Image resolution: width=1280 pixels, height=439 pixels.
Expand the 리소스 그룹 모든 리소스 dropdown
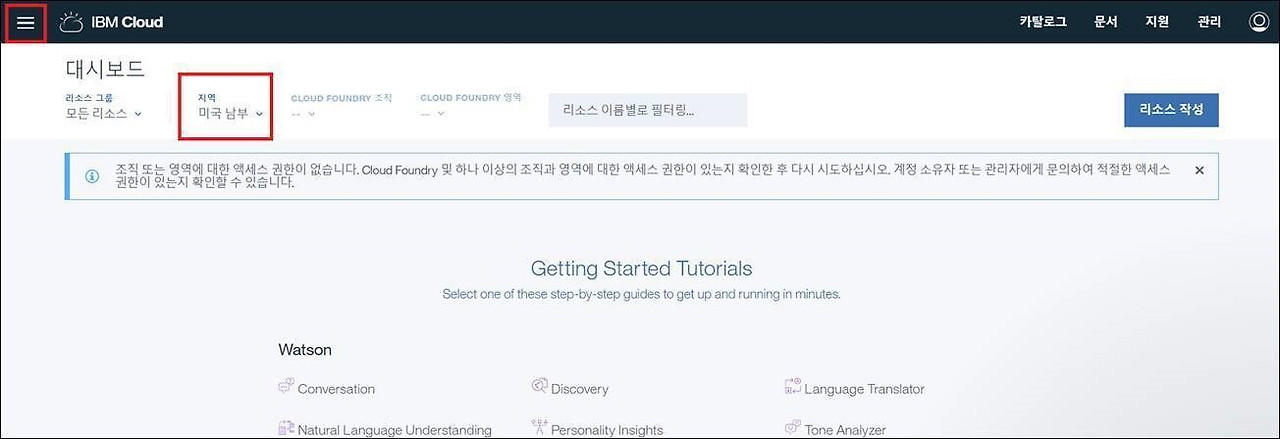tap(103, 114)
